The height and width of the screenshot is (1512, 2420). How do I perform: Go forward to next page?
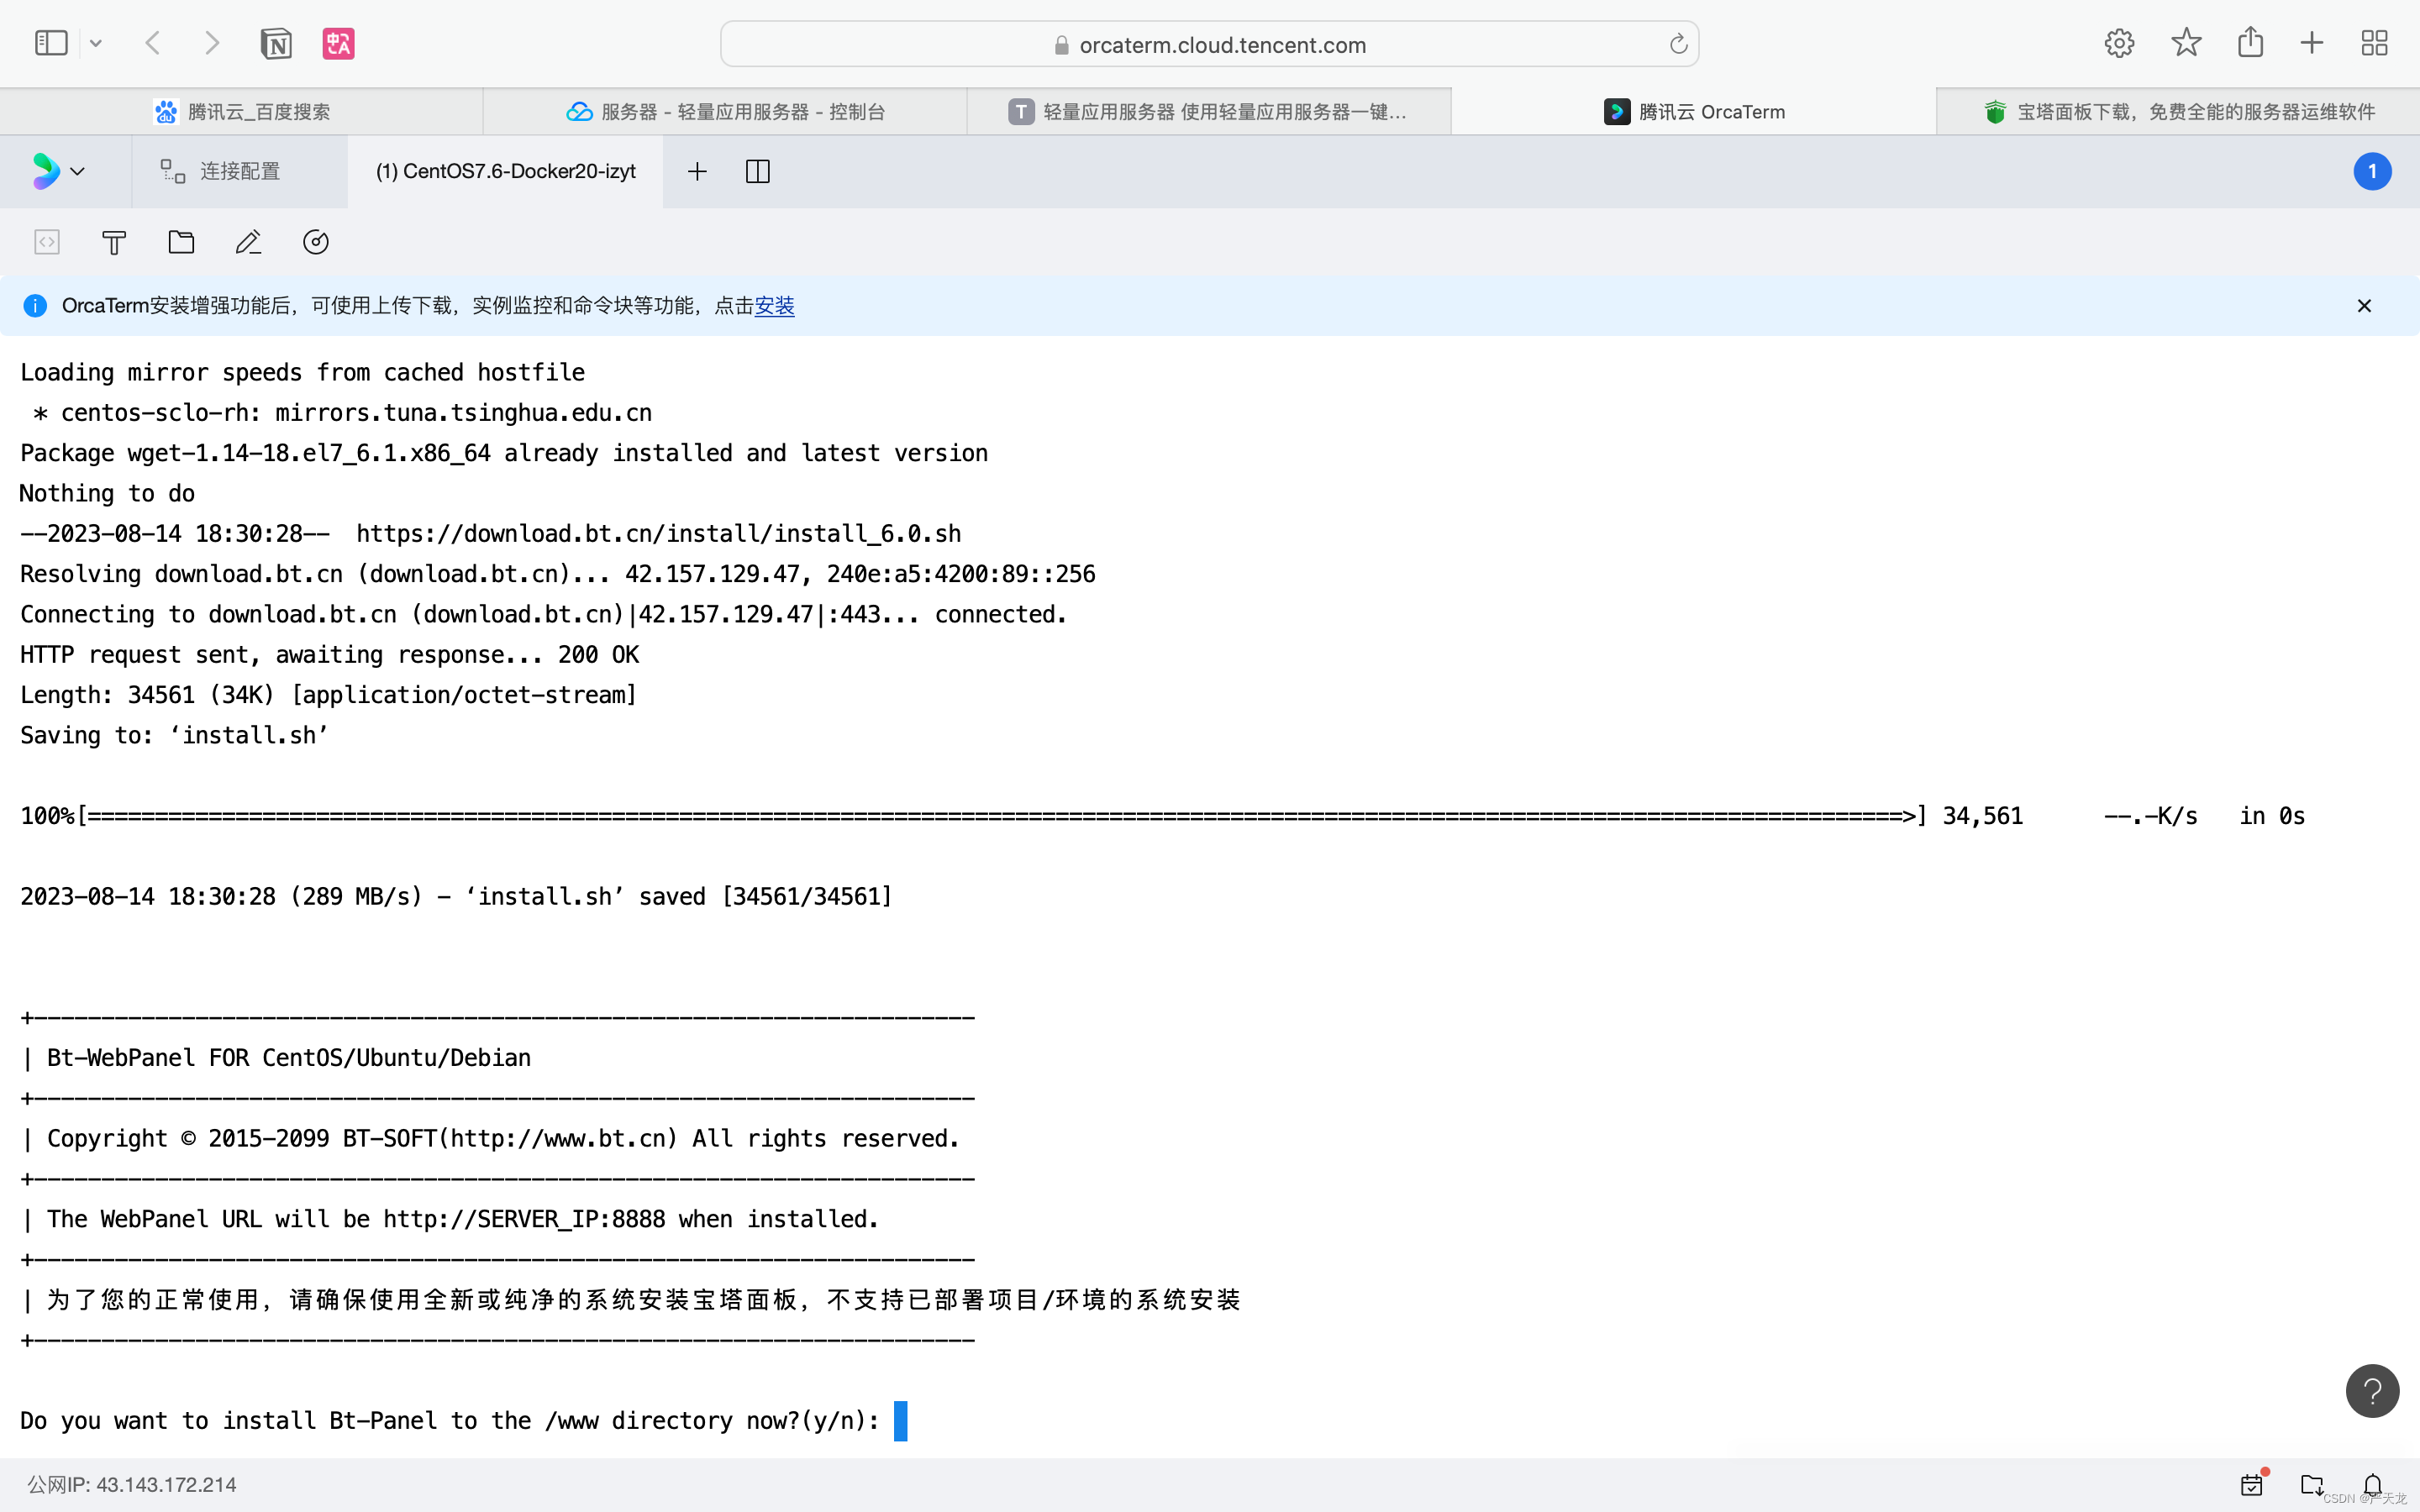point(211,43)
